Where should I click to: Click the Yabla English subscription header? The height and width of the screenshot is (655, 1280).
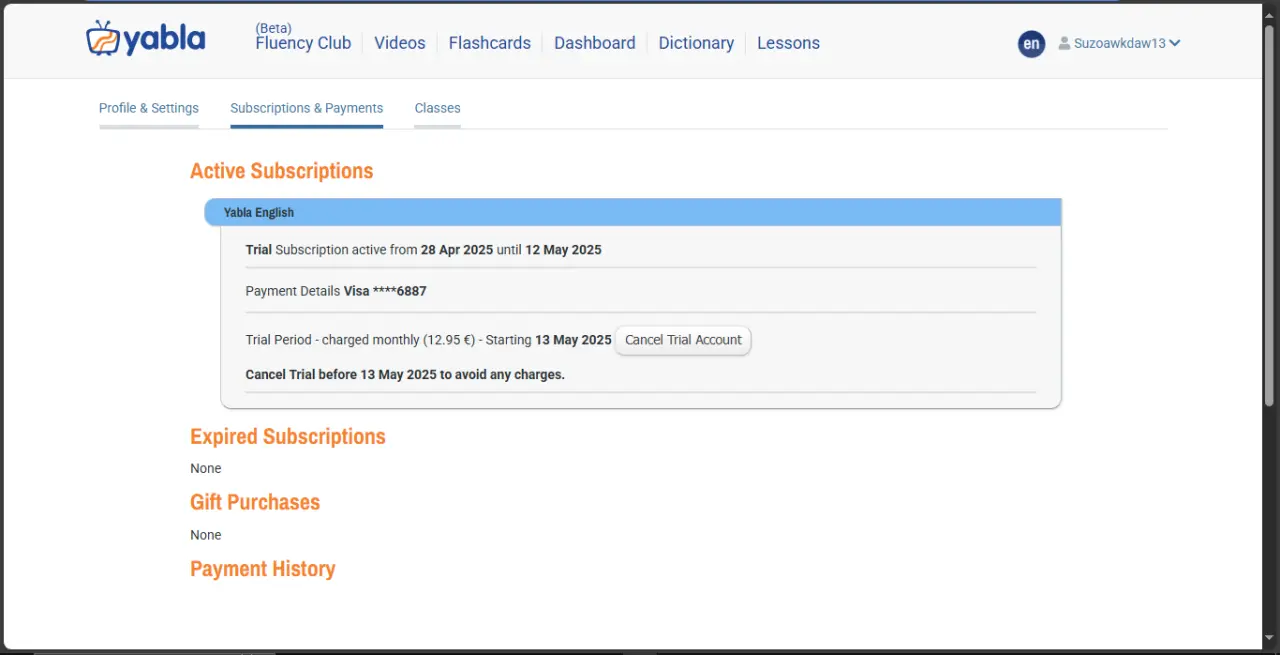tap(633, 212)
